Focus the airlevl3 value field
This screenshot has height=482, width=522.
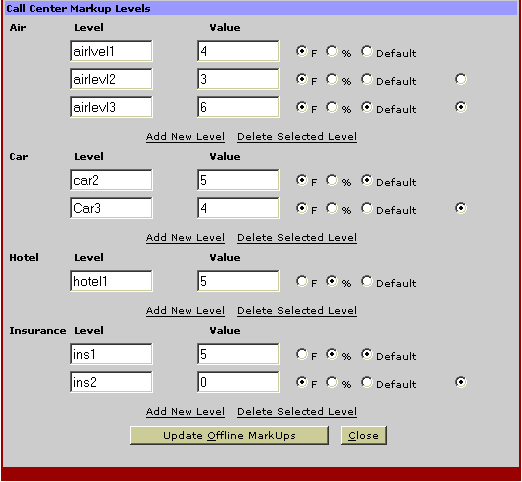[238, 107]
